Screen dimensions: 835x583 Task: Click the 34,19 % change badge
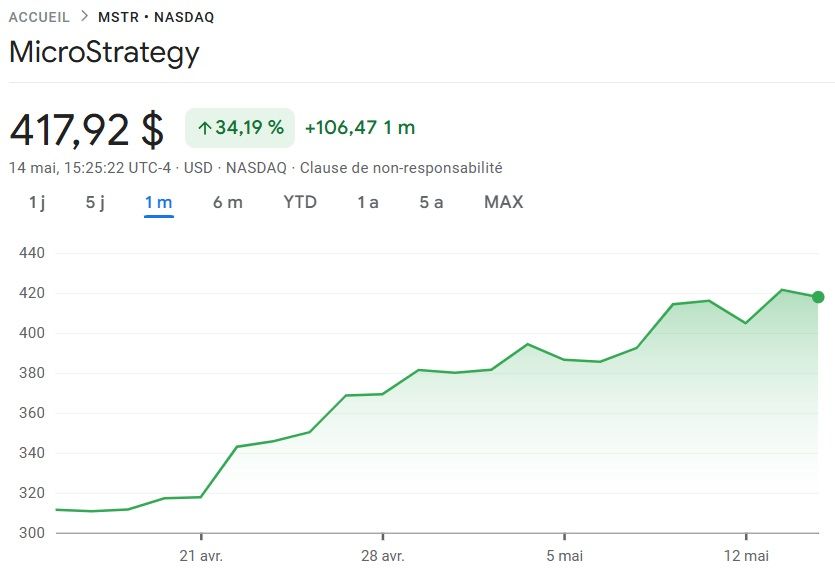point(240,128)
